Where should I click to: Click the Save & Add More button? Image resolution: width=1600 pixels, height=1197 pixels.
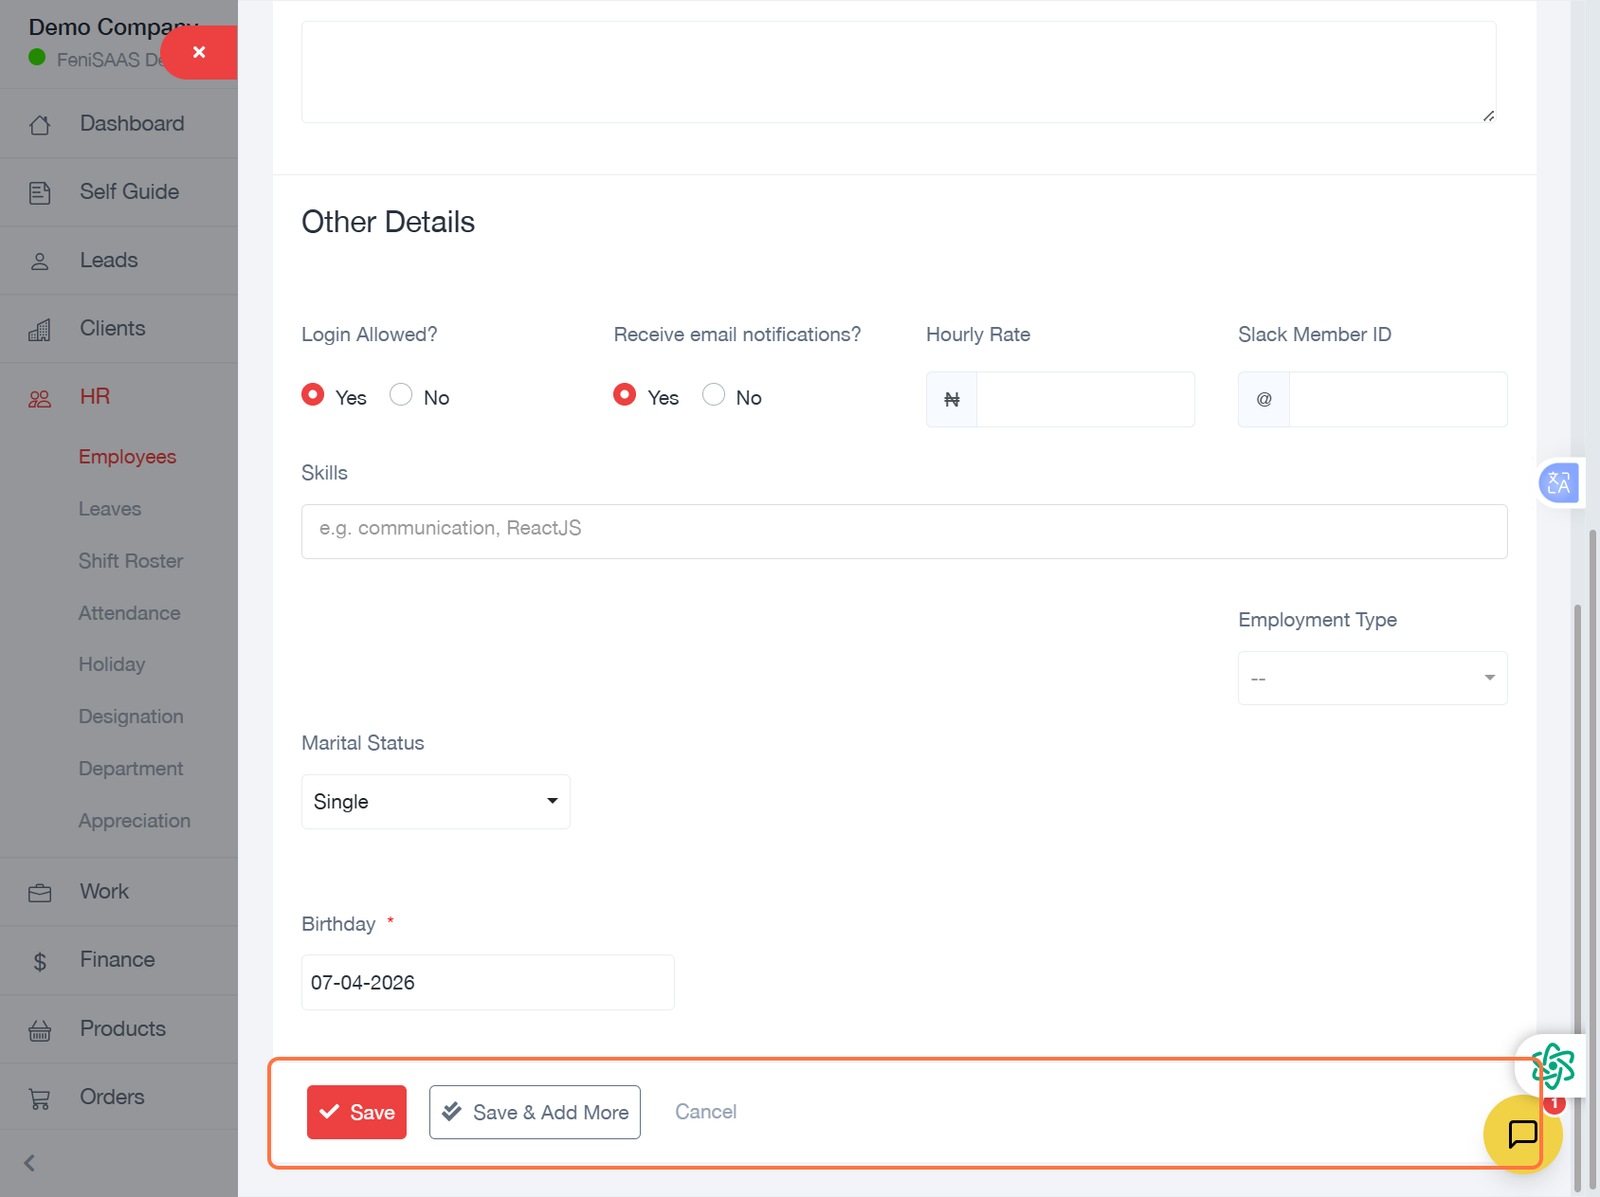pos(535,1112)
